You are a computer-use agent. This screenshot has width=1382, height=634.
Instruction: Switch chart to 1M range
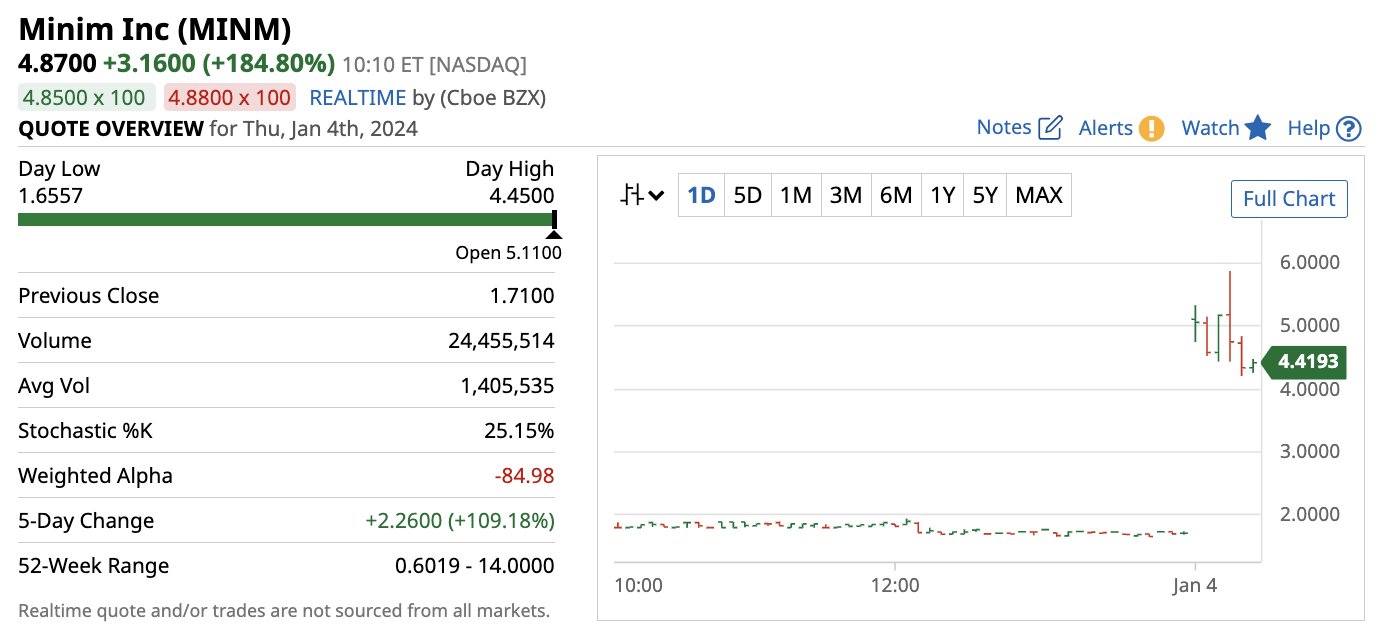point(796,195)
